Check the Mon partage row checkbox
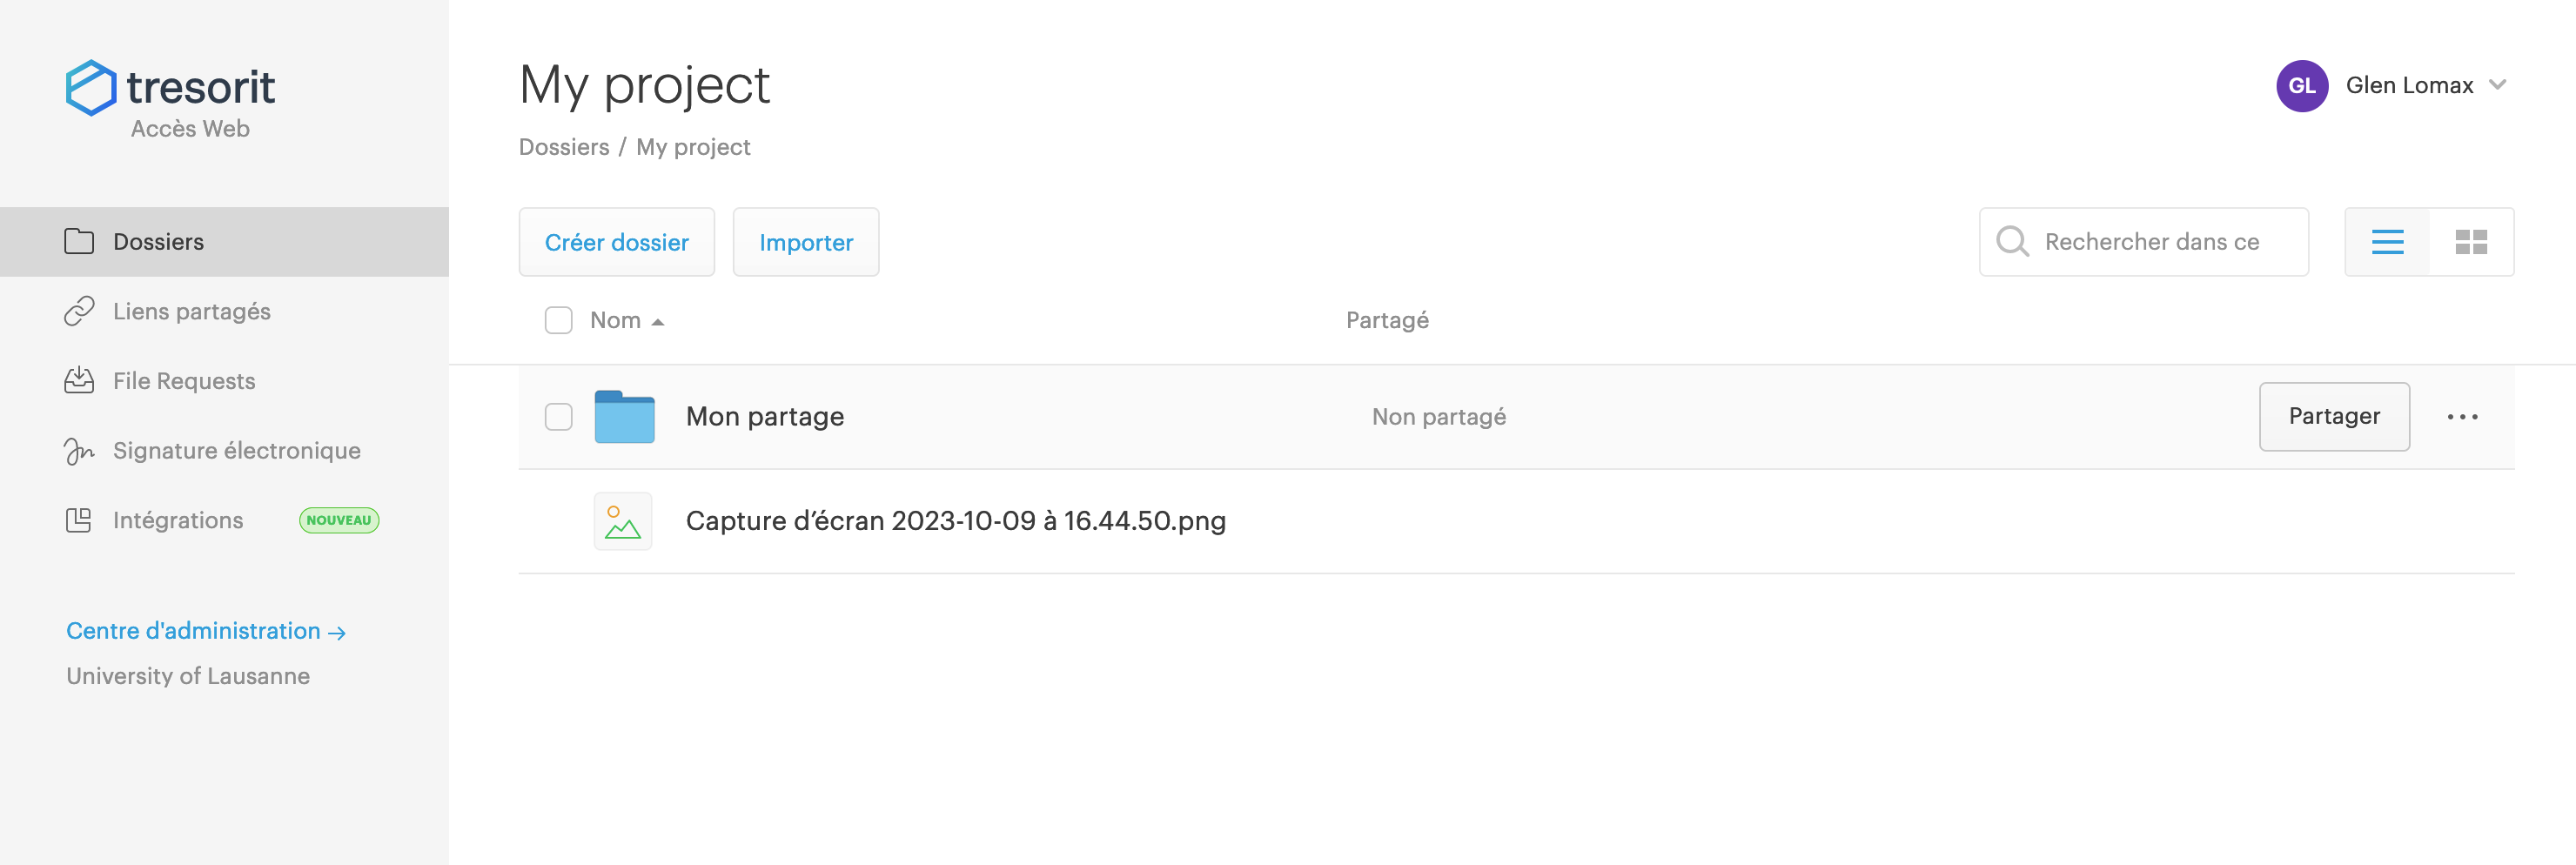The image size is (2576, 865). click(558, 417)
